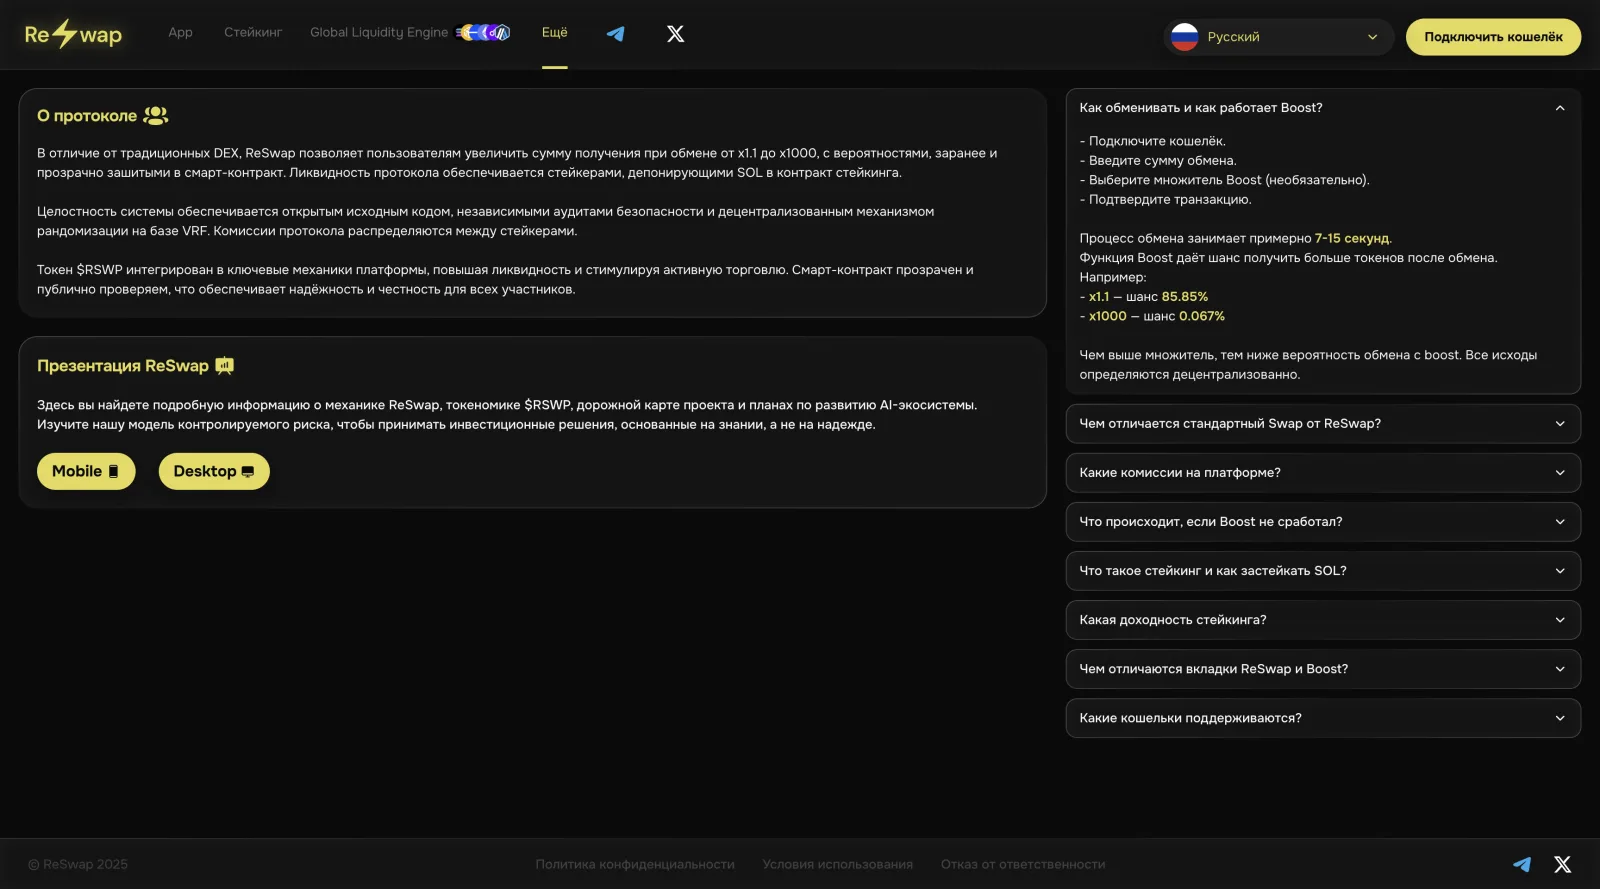Expand 'Какие комиссии на платформе?'

(1322, 473)
